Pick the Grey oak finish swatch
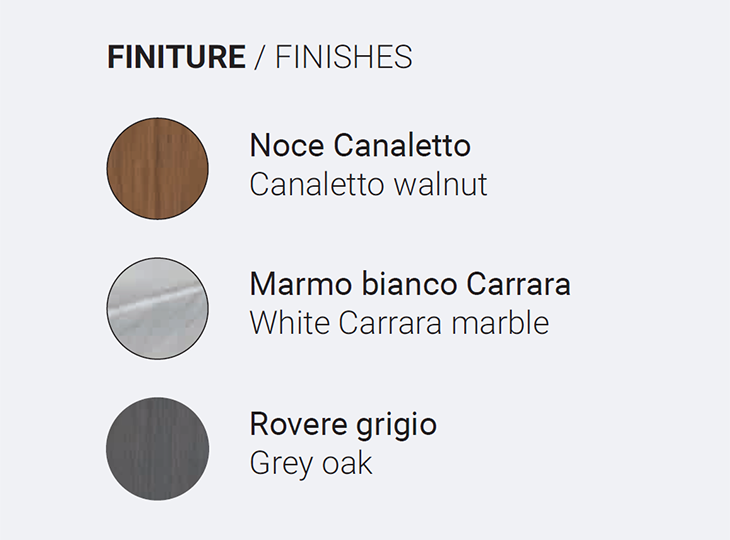 tap(157, 449)
